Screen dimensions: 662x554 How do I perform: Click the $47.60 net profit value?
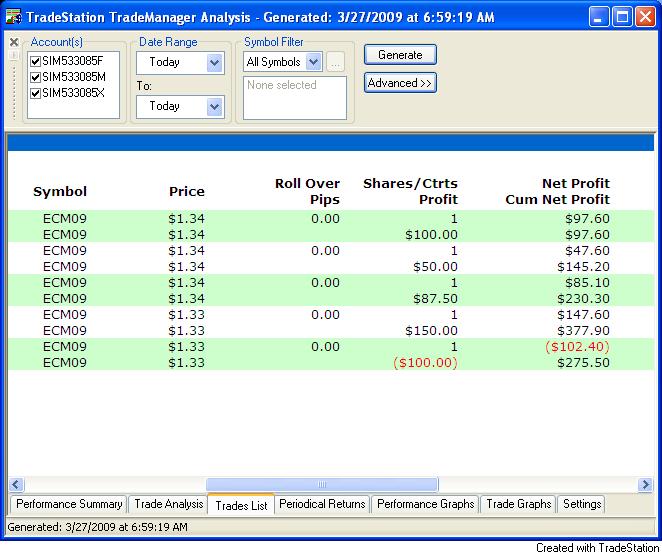tap(587, 251)
